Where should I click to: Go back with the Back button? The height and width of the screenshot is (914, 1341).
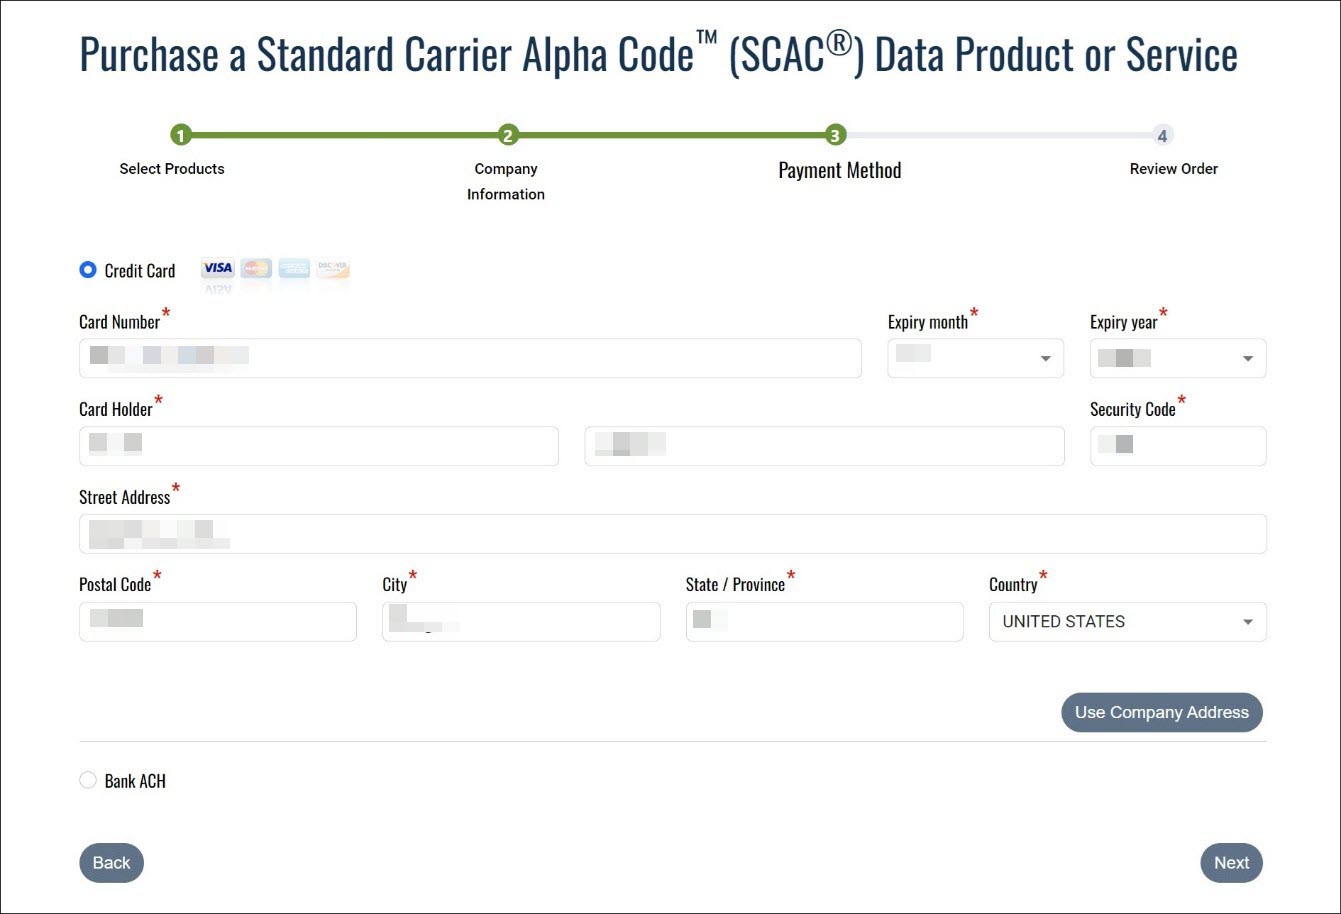[111, 863]
